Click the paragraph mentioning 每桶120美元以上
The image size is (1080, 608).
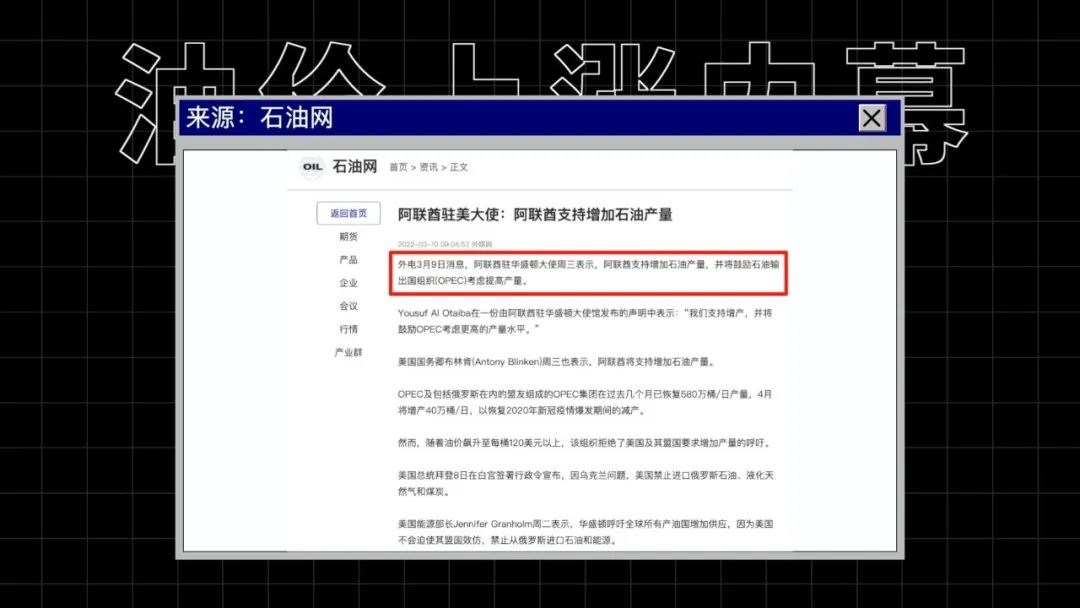(x=585, y=443)
